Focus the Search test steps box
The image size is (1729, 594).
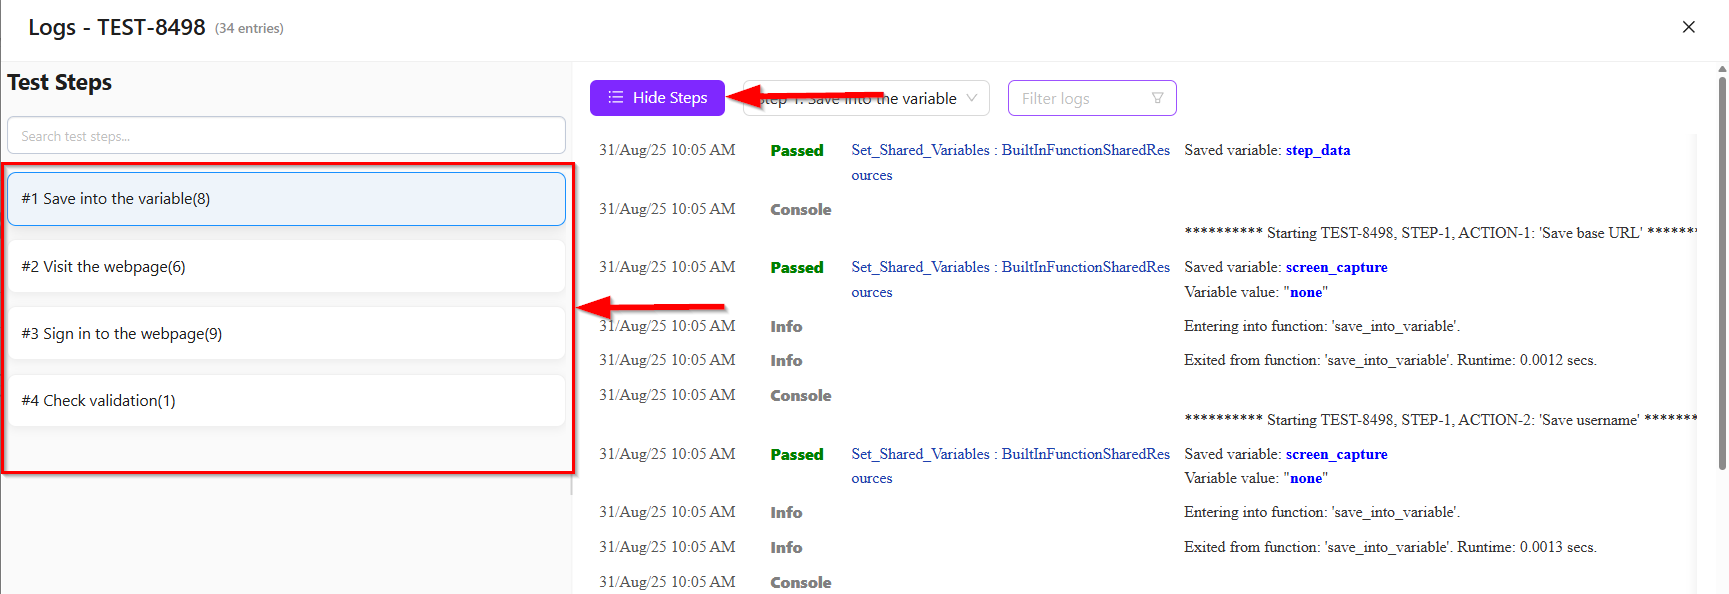point(286,136)
